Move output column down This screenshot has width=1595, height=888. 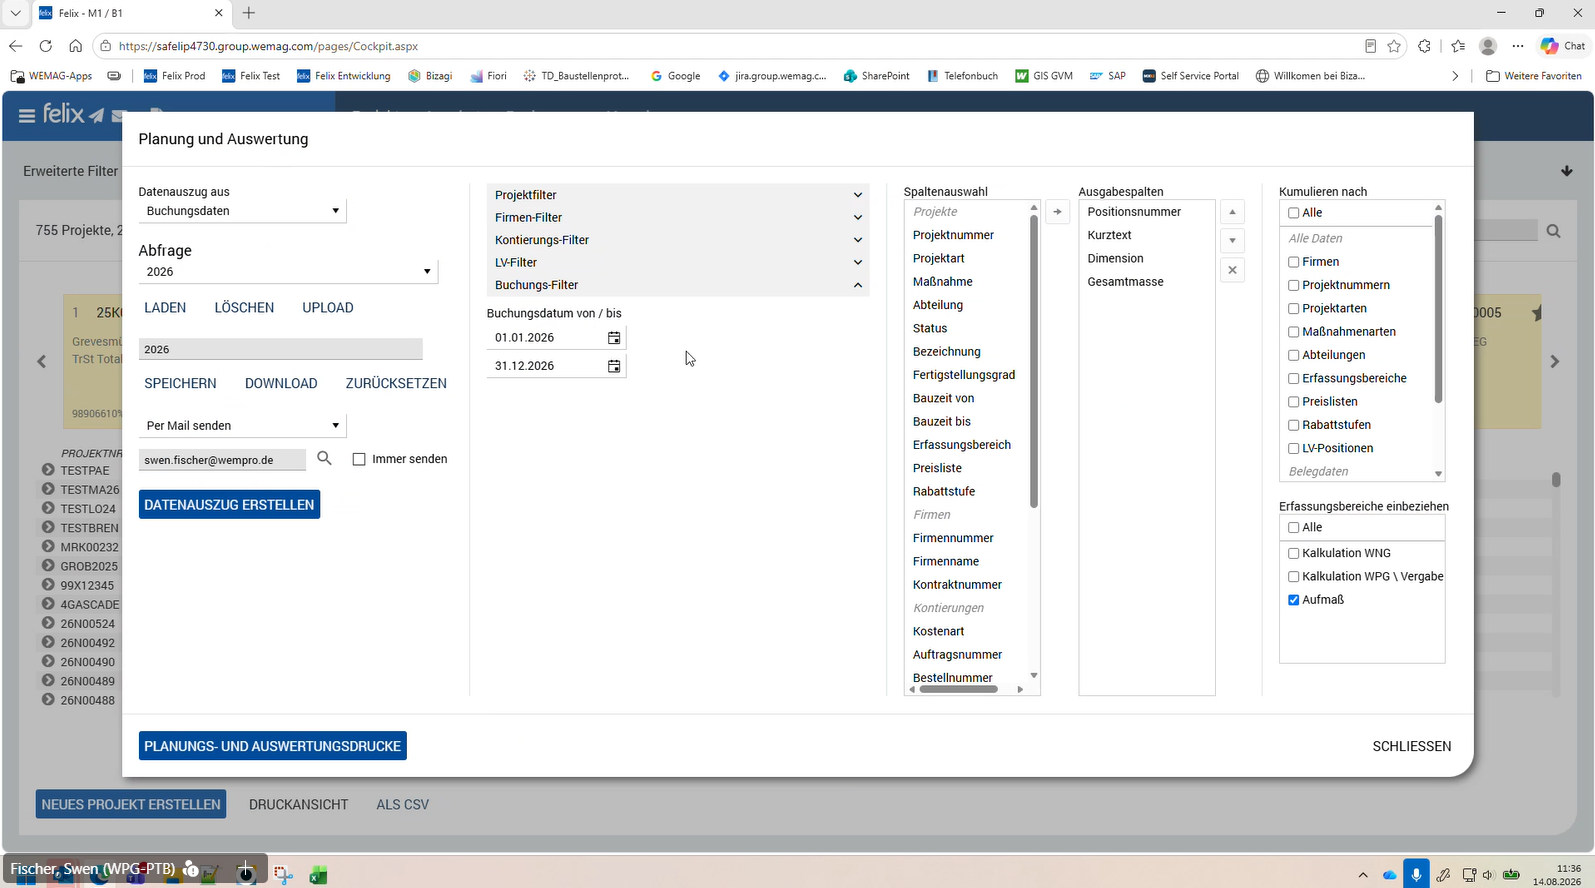pyautogui.click(x=1232, y=241)
